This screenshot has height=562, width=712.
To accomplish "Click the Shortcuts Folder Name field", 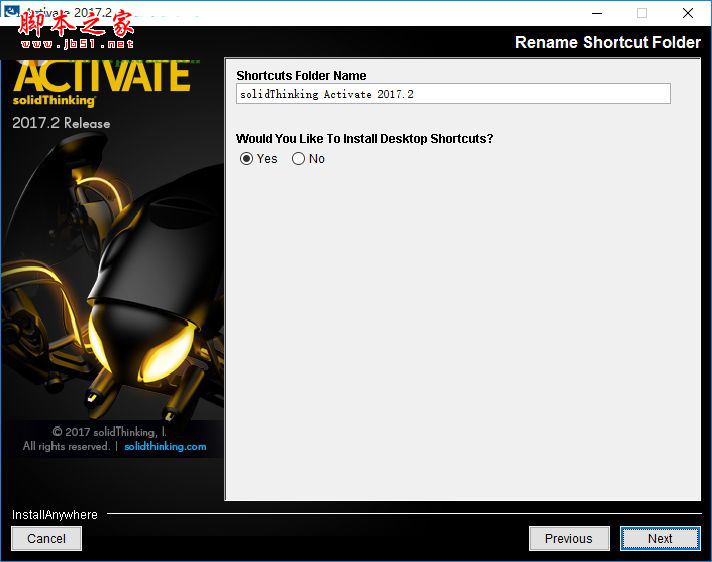I will click(453, 94).
